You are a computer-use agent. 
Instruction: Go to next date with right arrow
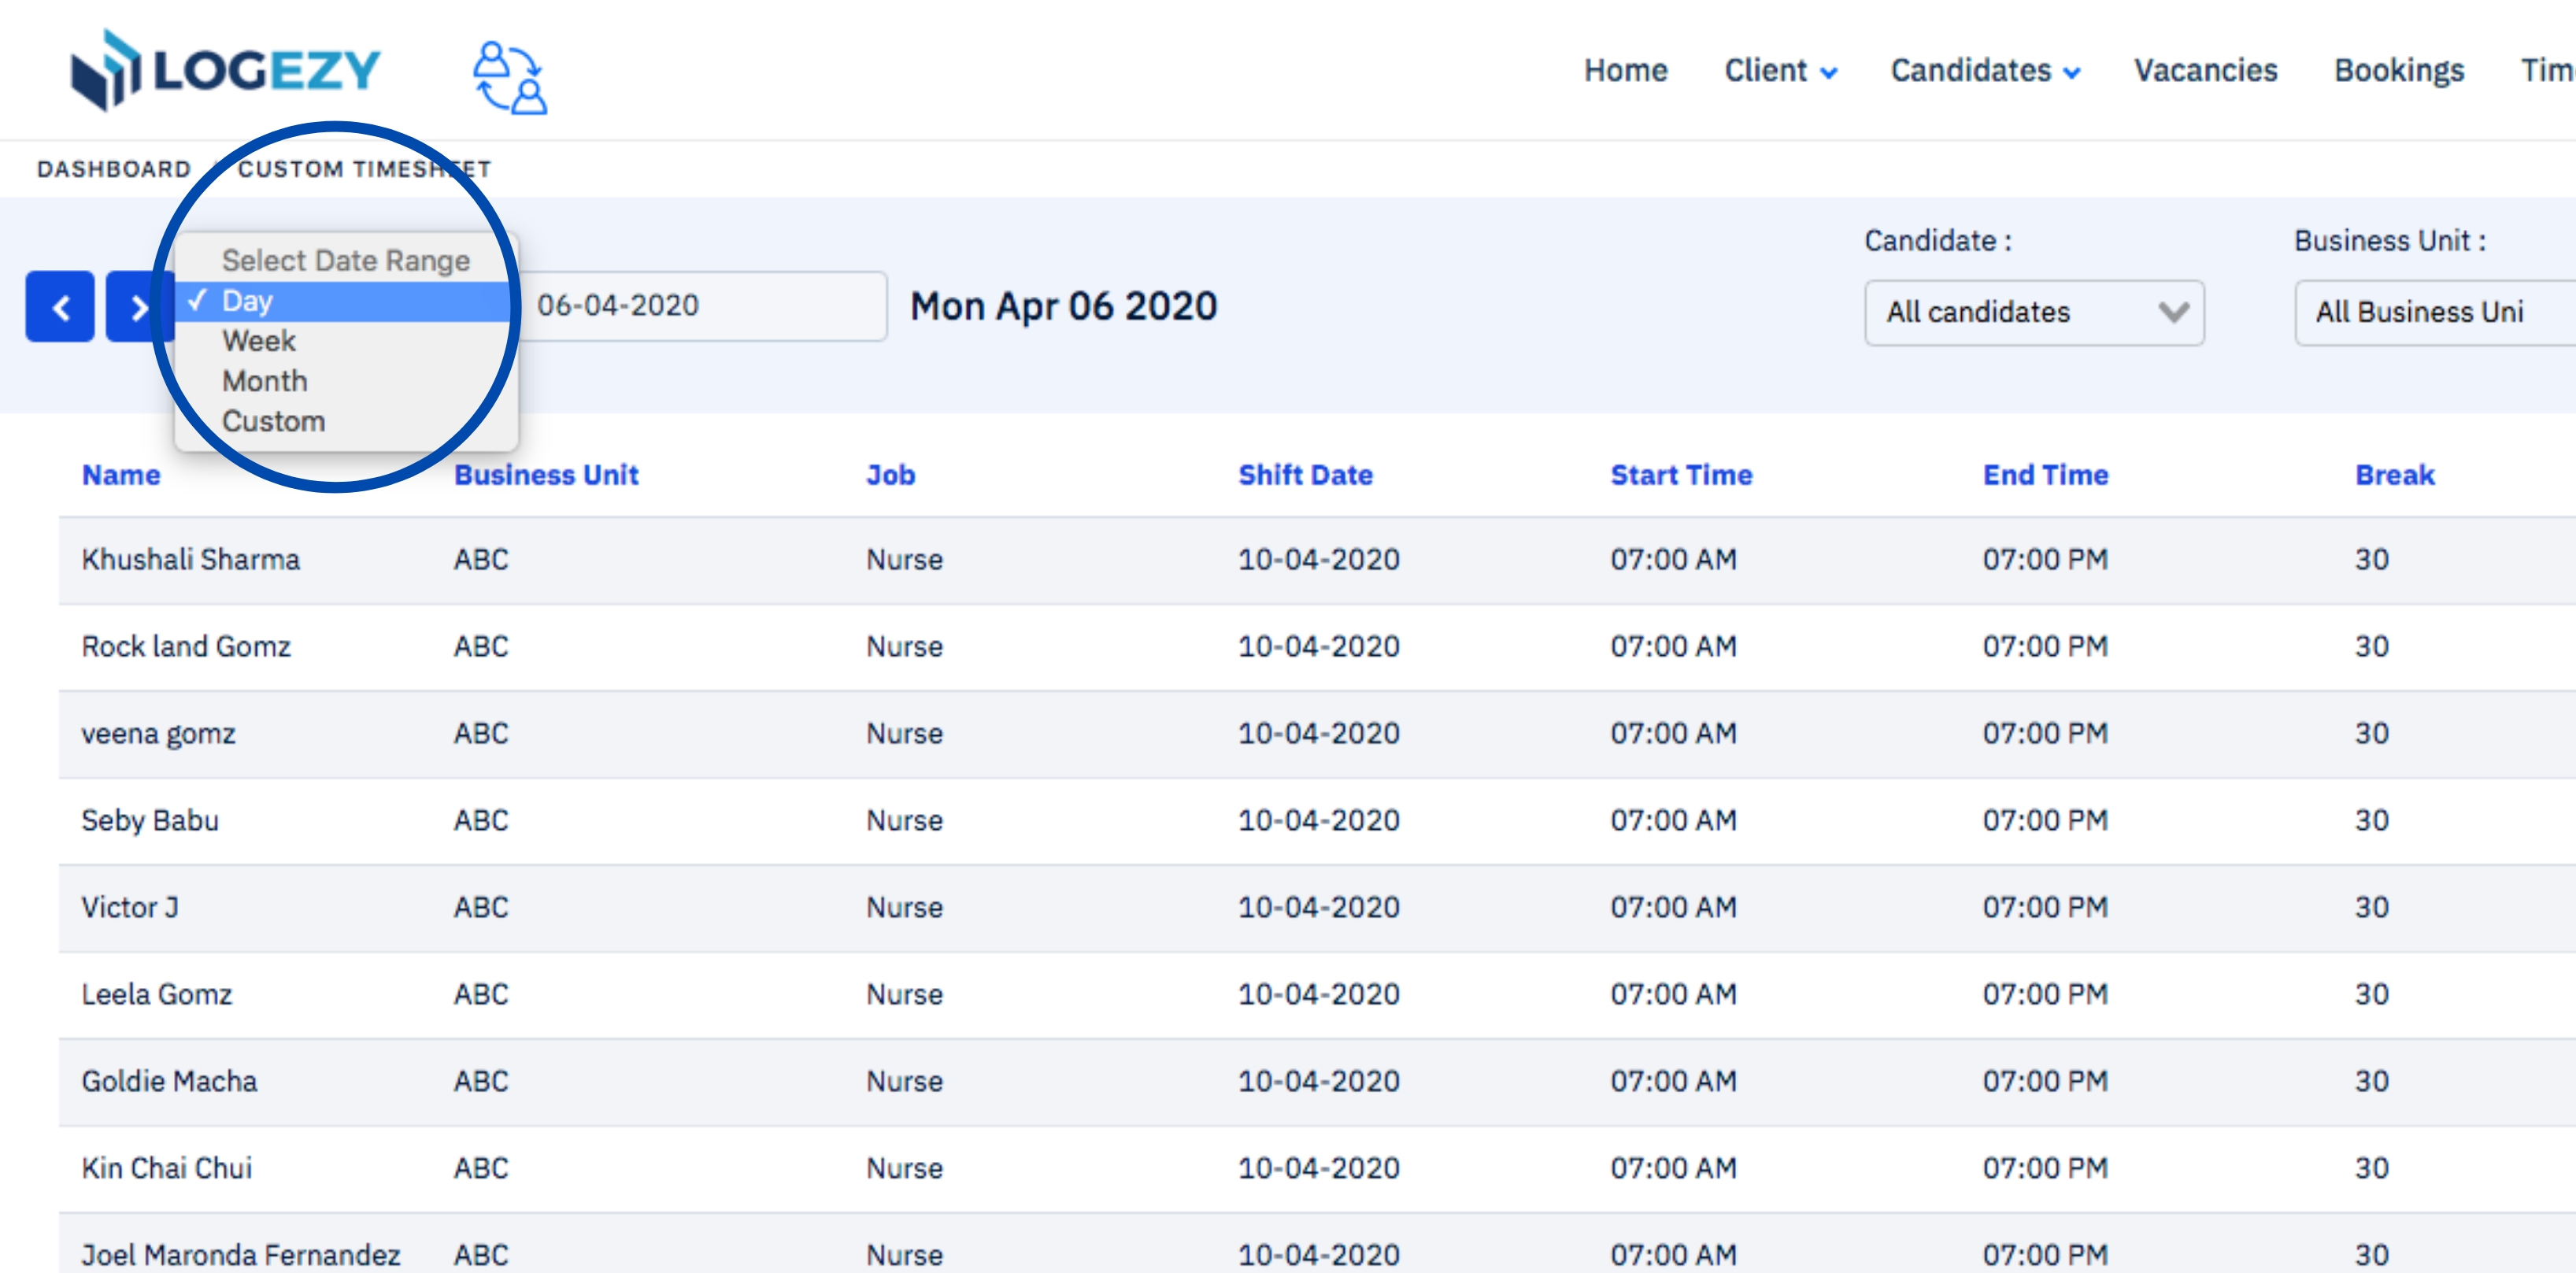pos(139,306)
